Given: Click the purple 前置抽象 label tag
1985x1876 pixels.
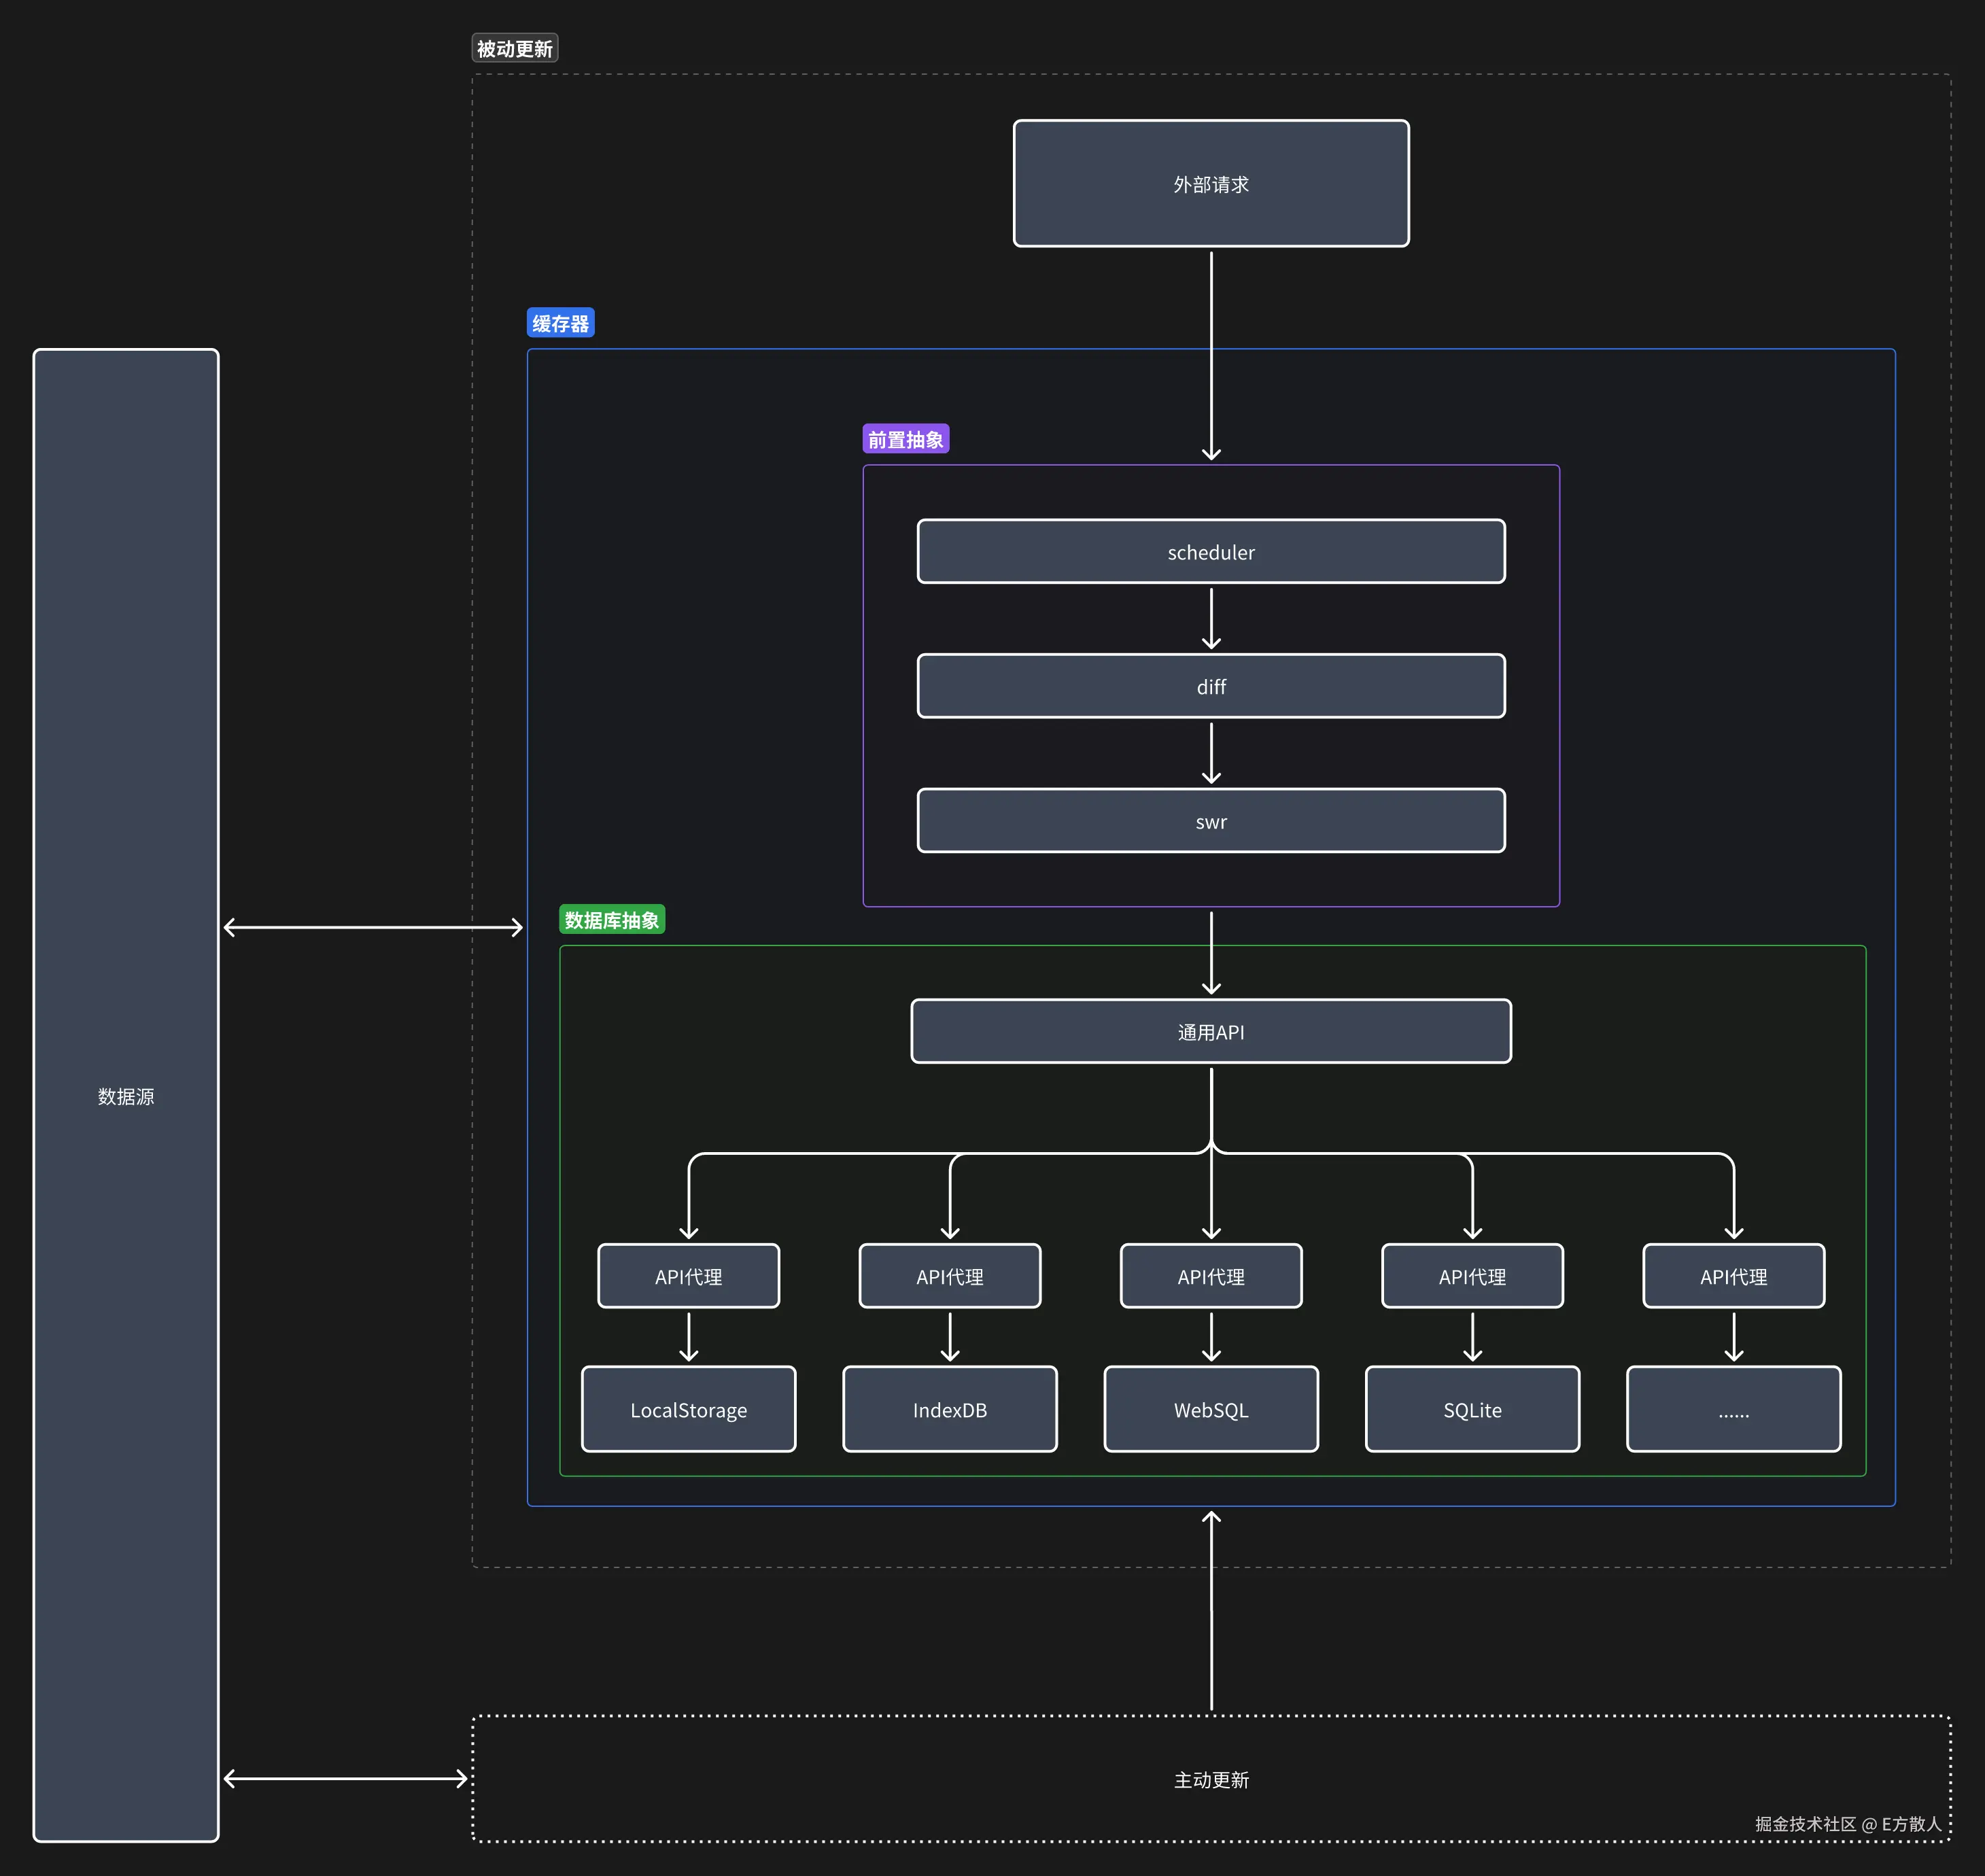Looking at the screenshot, I should pyautogui.click(x=905, y=439).
